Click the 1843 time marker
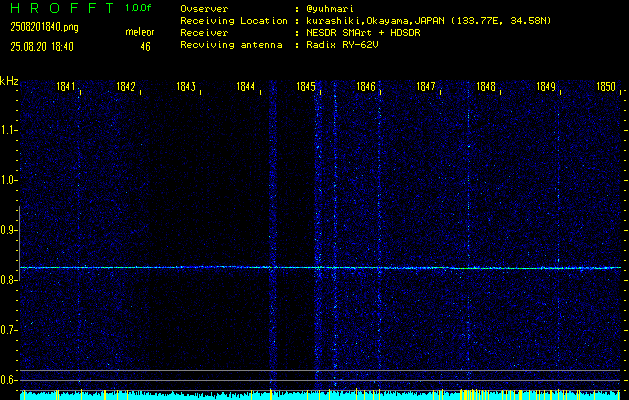The image size is (629, 400). point(186,86)
